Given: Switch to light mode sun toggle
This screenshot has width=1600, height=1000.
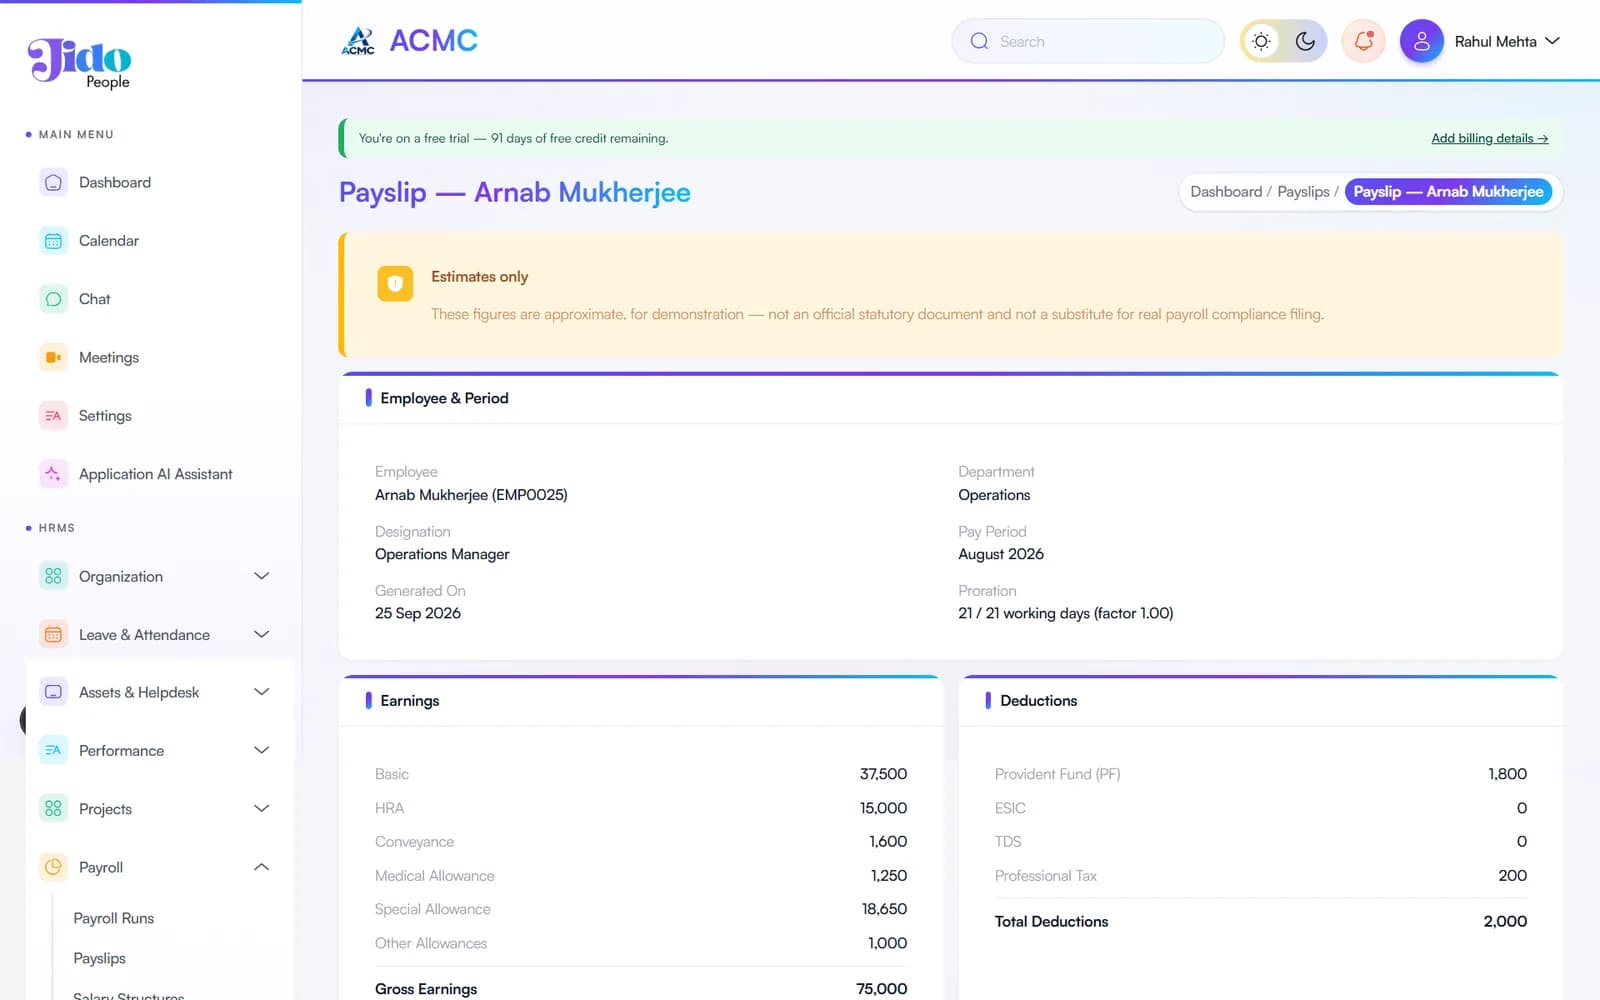Looking at the screenshot, I should pyautogui.click(x=1262, y=41).
